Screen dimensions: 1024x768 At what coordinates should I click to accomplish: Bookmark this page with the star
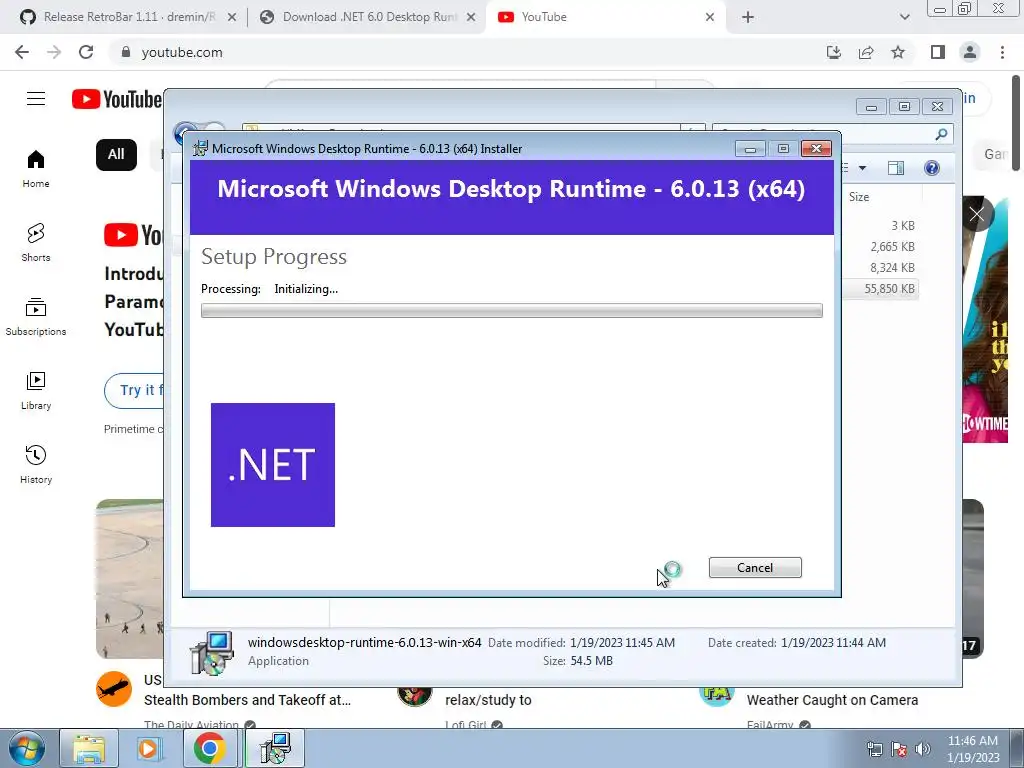pyautogui.click(x=898, y=52)
